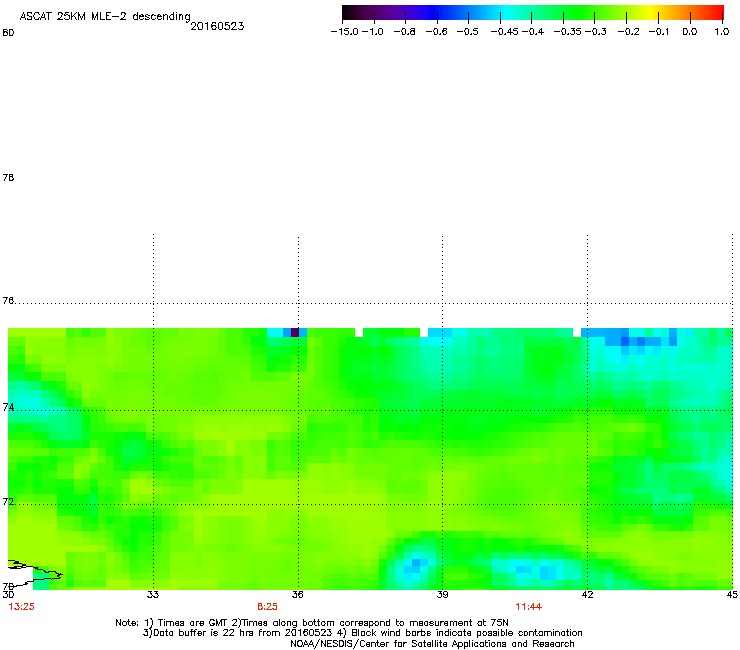Click the colorbar label 1.0
The width and height of the screenshot is (740, 650).
click(x=722, y=32)
